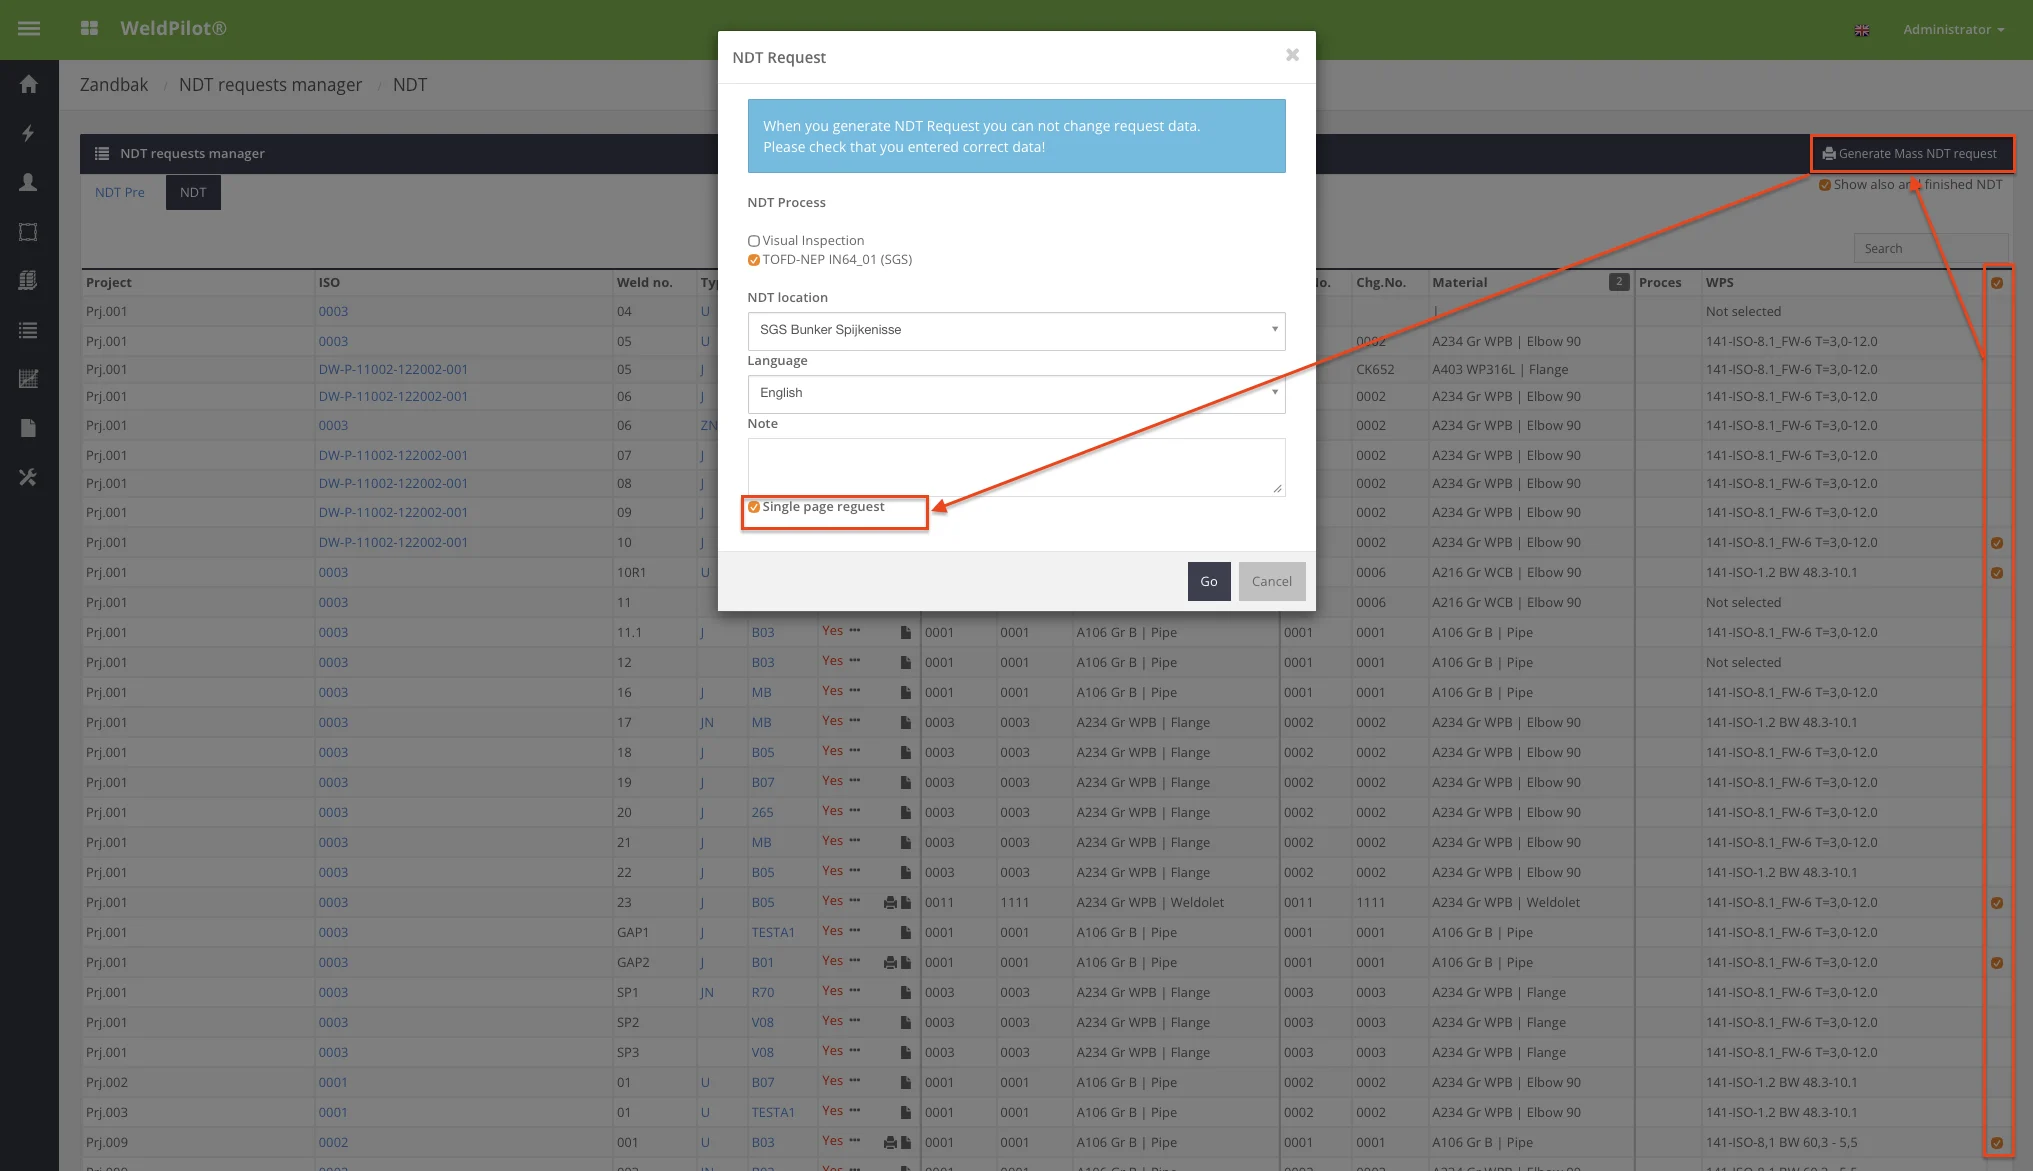
Task: Click NDT requests manager breadcrumb
Action: point(270,85)
